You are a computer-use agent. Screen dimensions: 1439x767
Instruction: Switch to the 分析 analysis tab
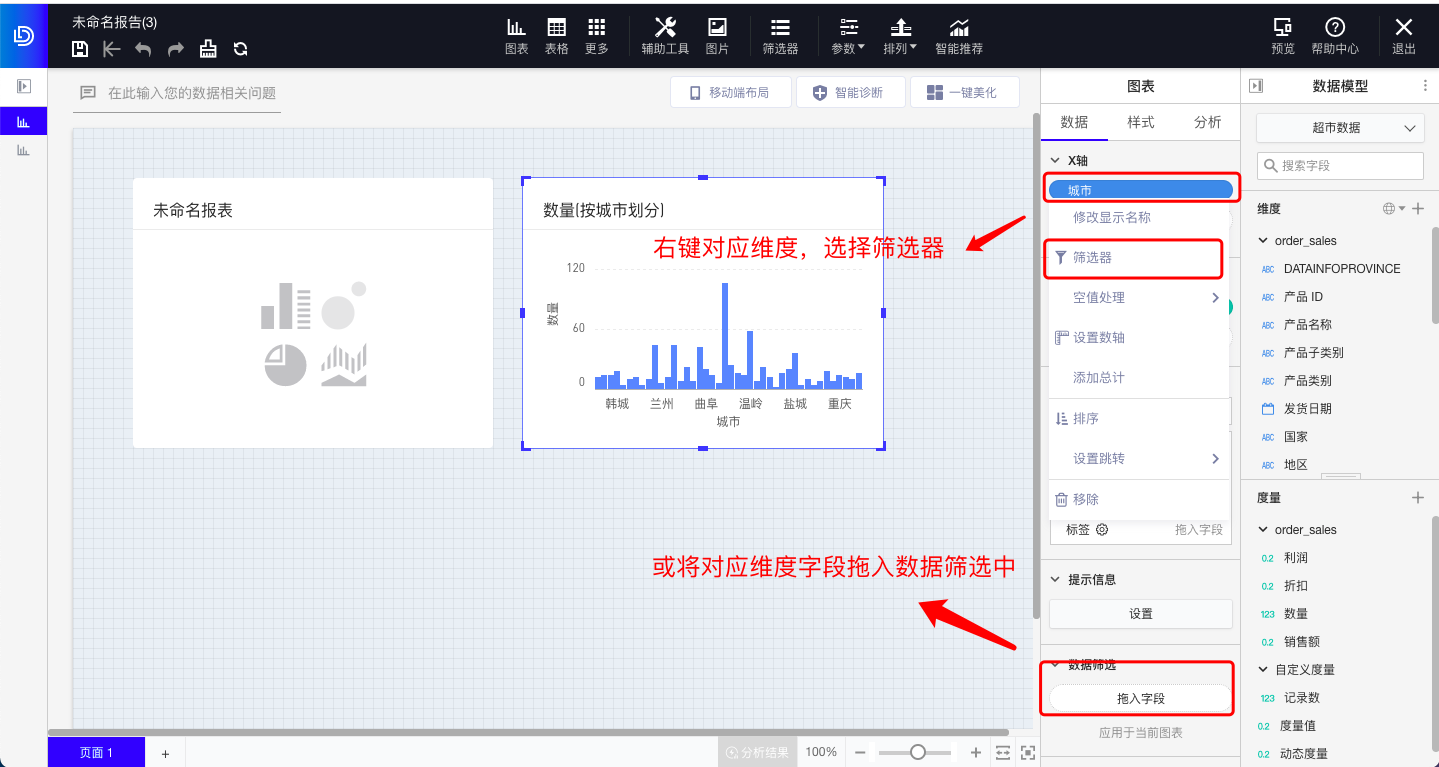coord(1208,122)
